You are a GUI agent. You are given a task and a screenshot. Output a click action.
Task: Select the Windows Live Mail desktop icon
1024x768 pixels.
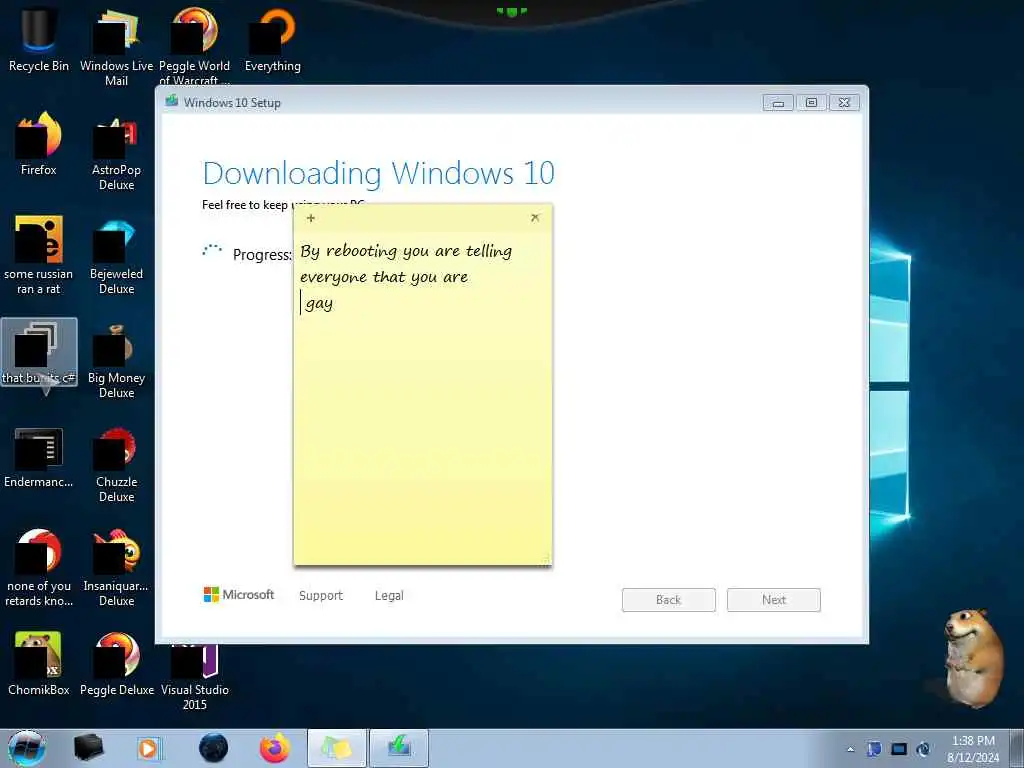tap(116, 46)
